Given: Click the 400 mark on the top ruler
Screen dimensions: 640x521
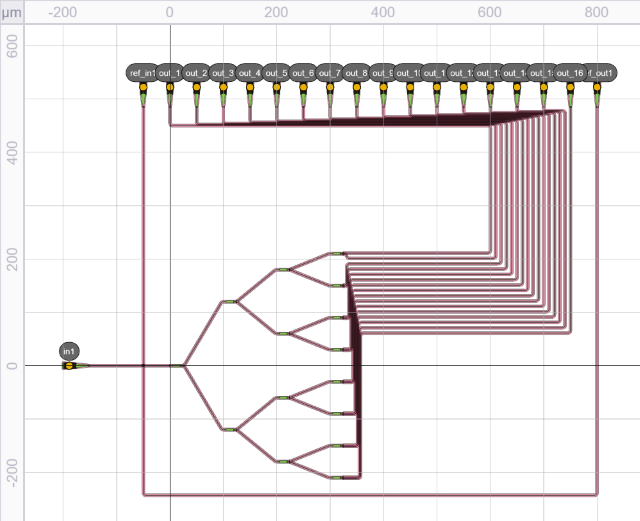Looking at the screenshot, I should coord(383,12).
